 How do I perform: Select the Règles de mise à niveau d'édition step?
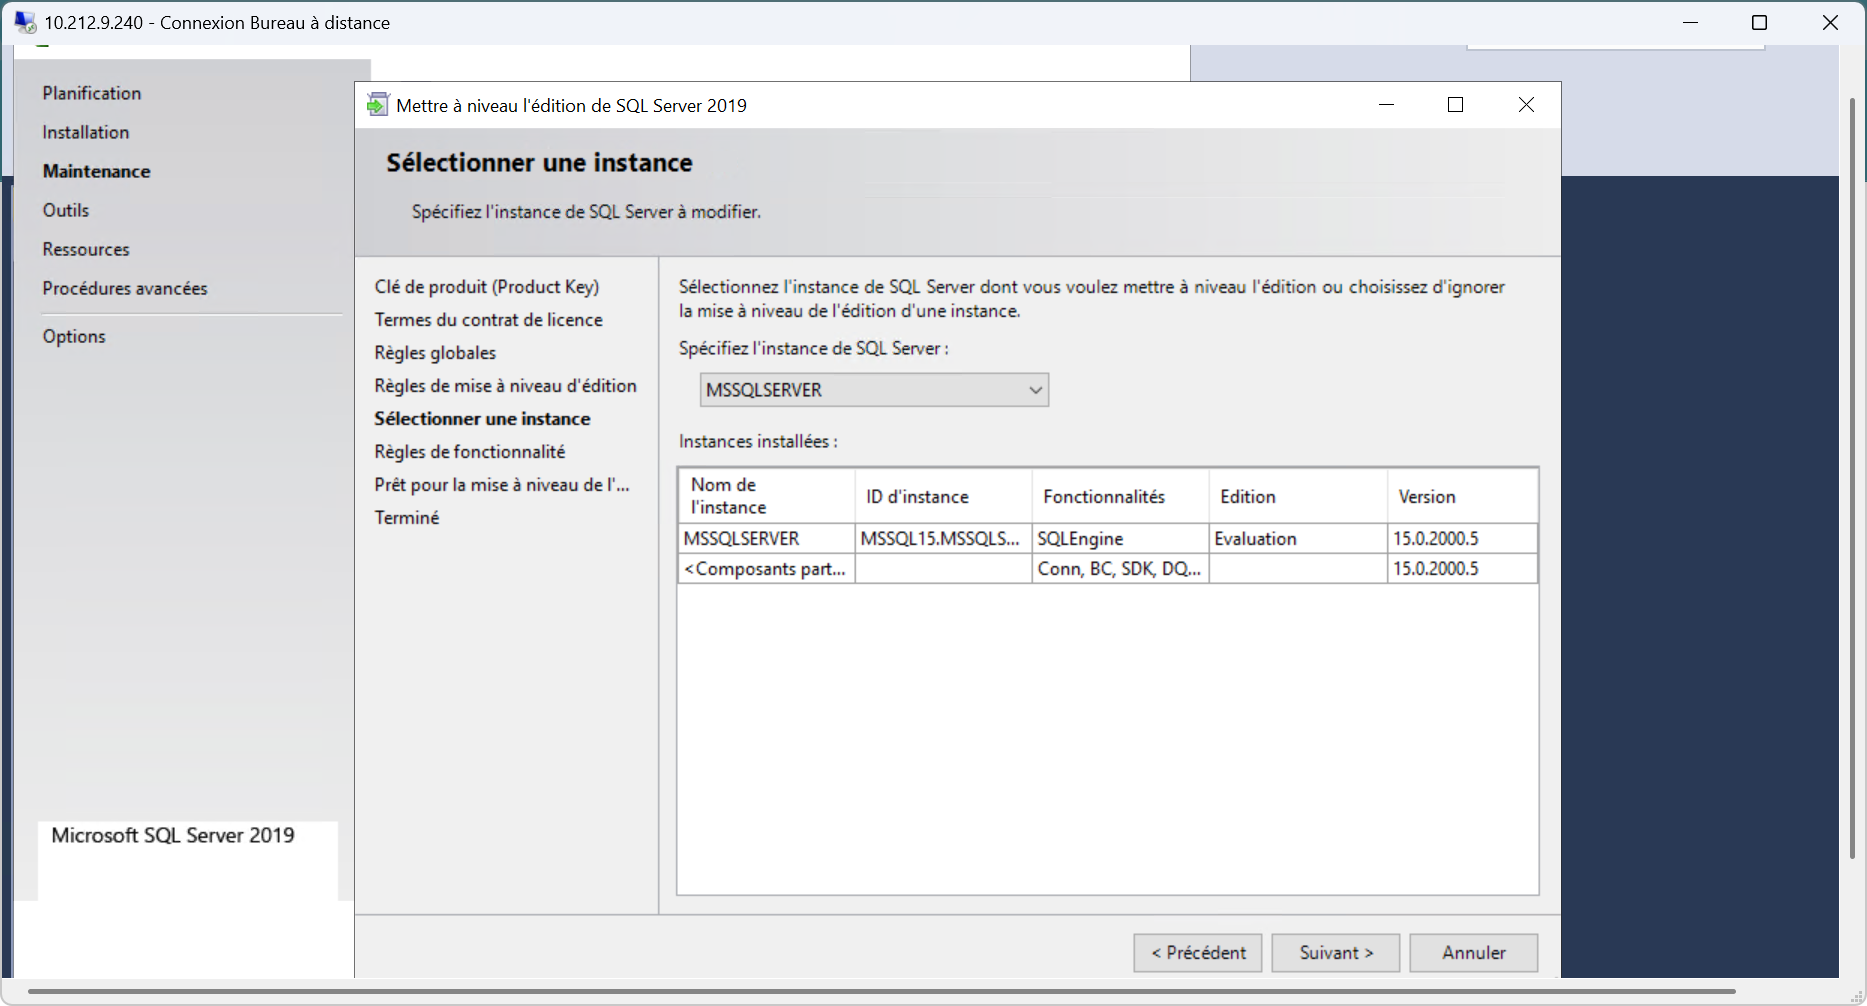tap(505, 386)
